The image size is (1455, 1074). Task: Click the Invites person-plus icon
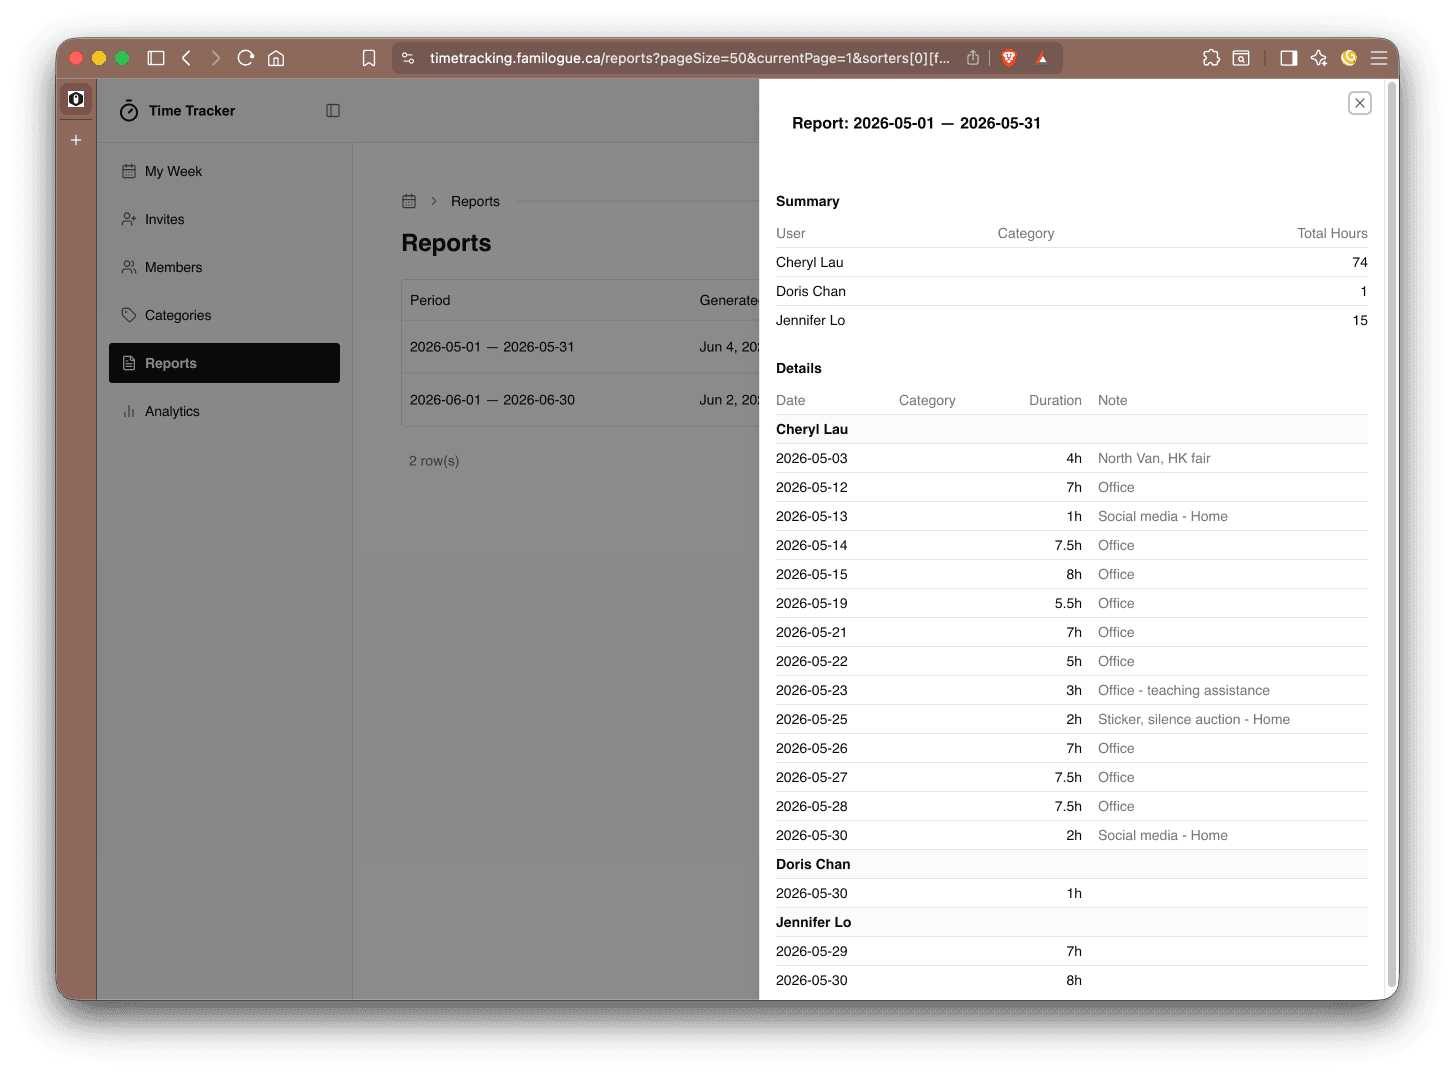tap(129, 219)
